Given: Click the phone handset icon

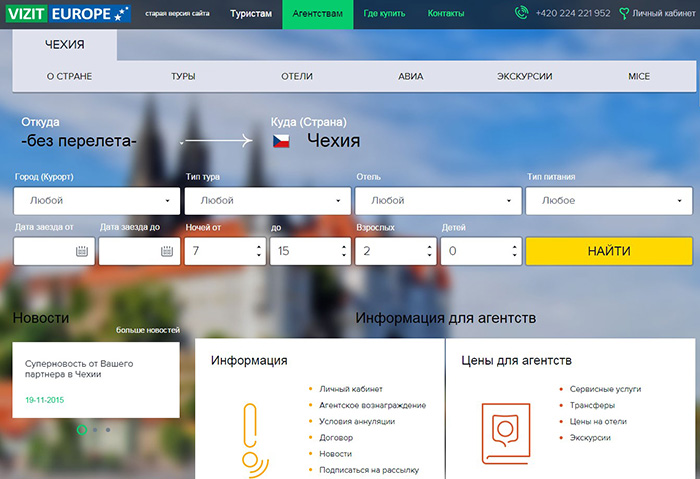Looking at the screenshot, I should coord(521,14).
